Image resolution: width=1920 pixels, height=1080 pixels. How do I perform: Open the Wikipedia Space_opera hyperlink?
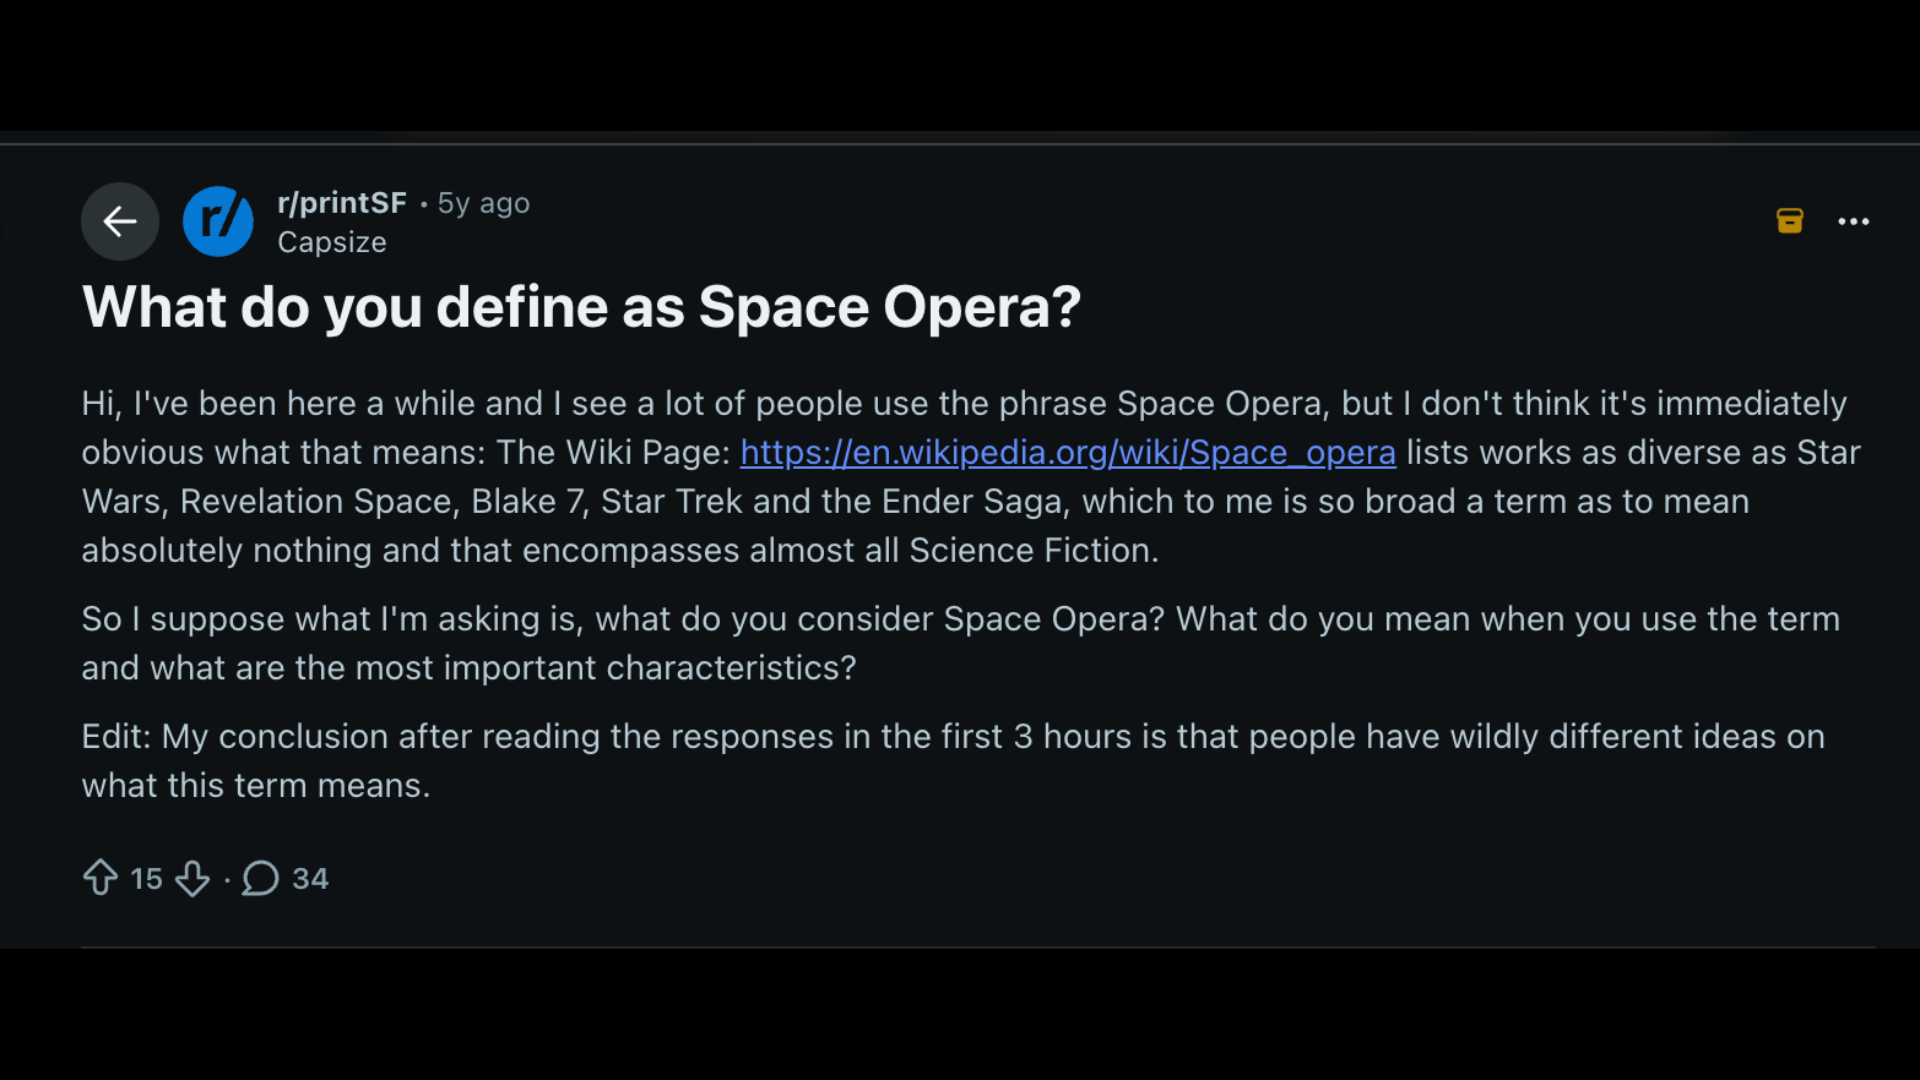pyautogui.click(x=1066, y=452)
